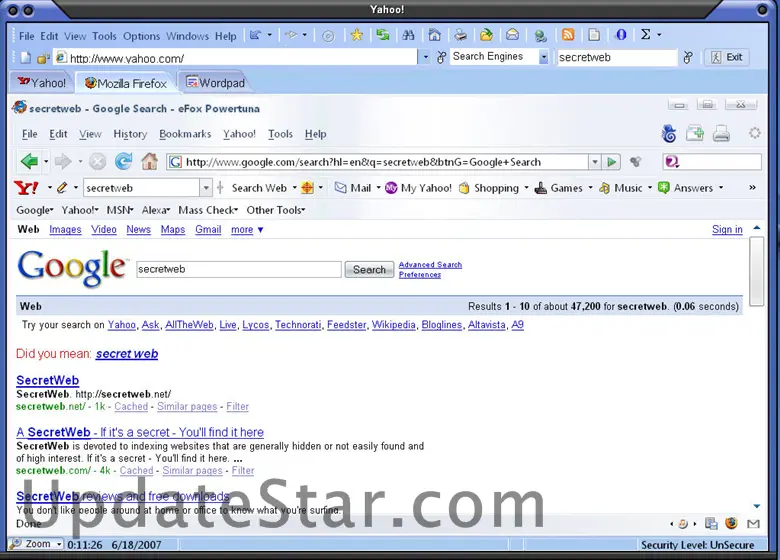Open the Firefox Bookmarks menu
Image resolution: width=780 pixels, height=560 pixels.
point(185,134)
